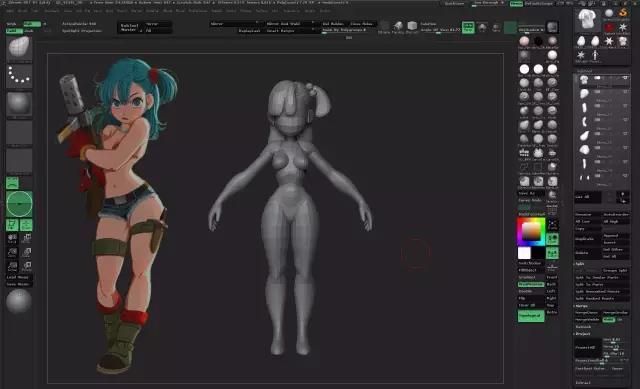Adjust the See-through slider in title bar
The image size is (640, 389).
click(488, 3)
